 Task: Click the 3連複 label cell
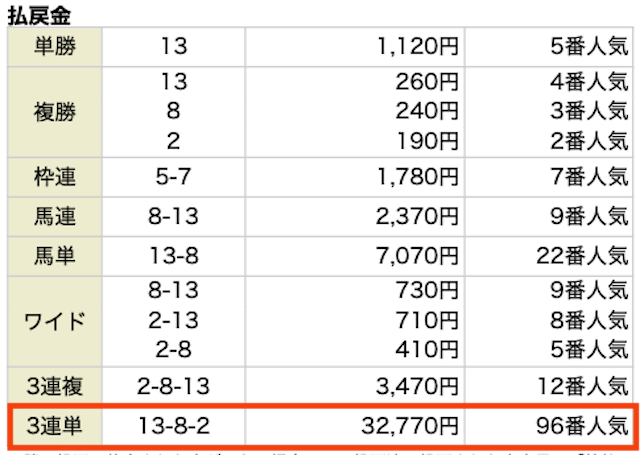[55, 386]
